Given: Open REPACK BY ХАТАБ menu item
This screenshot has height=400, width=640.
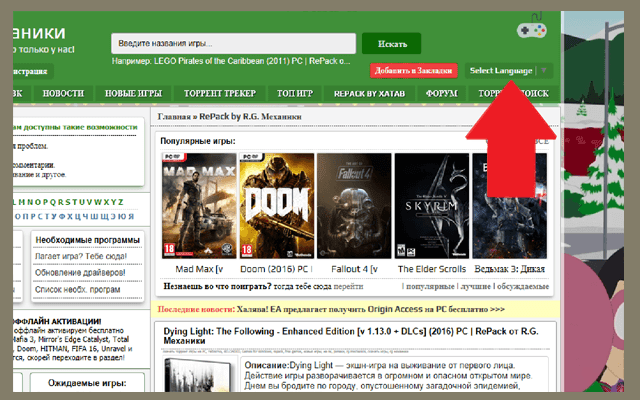Looking at the screenshot, I should tap(368, 93).
